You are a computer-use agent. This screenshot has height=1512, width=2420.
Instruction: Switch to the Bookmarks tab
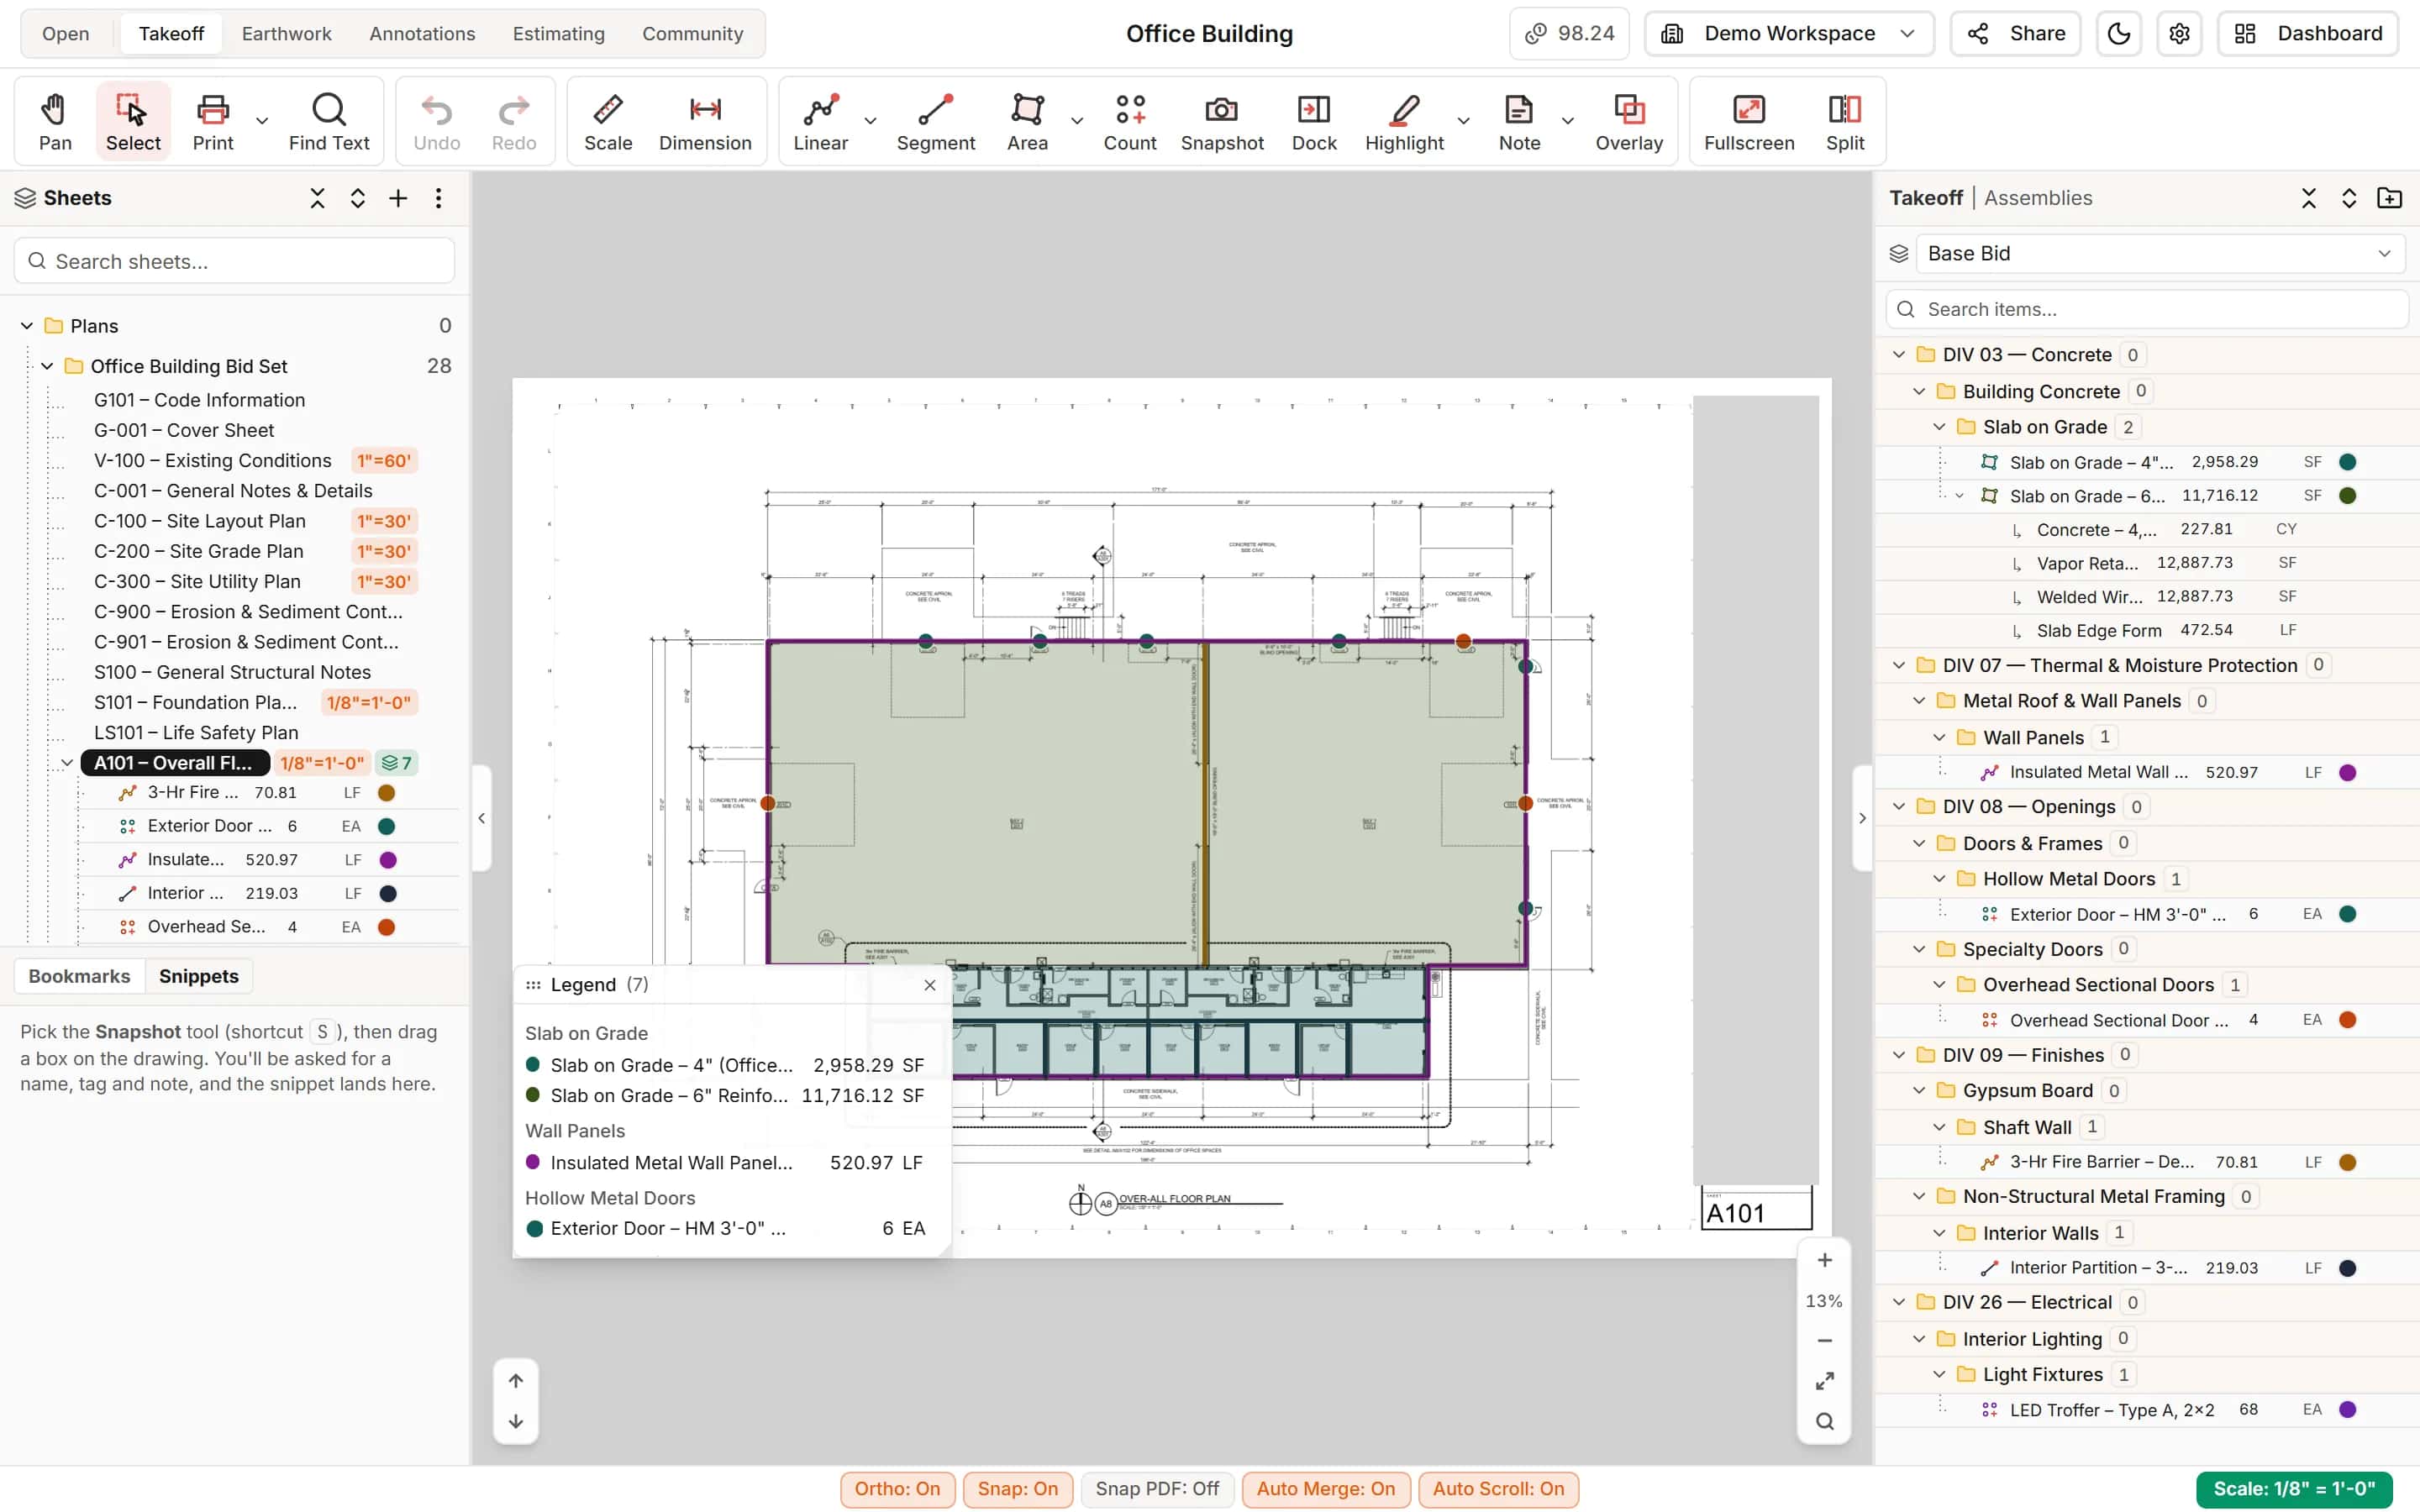[x=79, y=976]
